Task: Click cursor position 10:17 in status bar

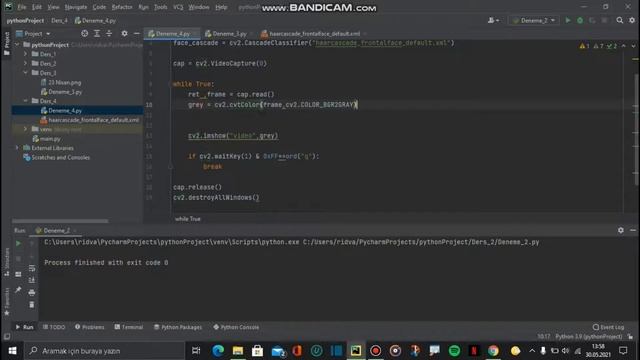Action: coord(544,336)
